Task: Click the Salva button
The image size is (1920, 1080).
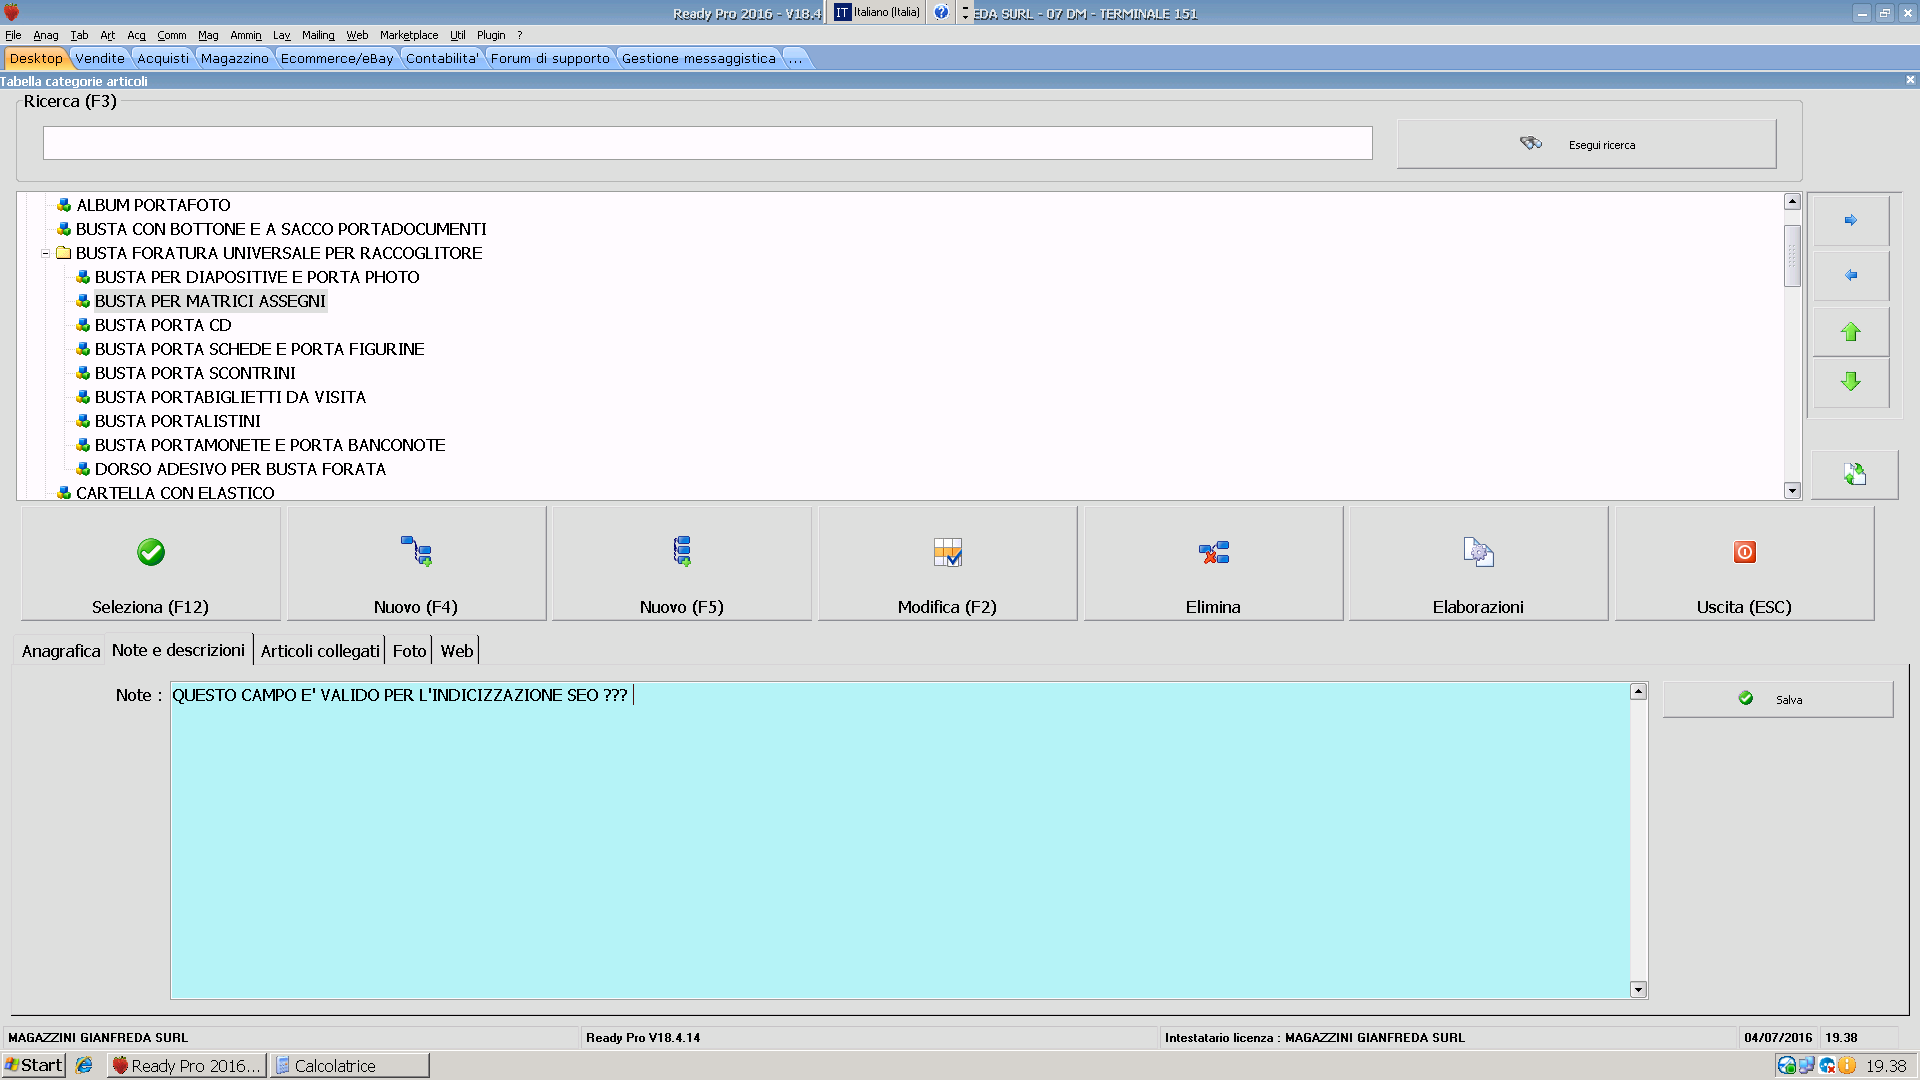Action: pyautogui.click(x=1777, y=700)
